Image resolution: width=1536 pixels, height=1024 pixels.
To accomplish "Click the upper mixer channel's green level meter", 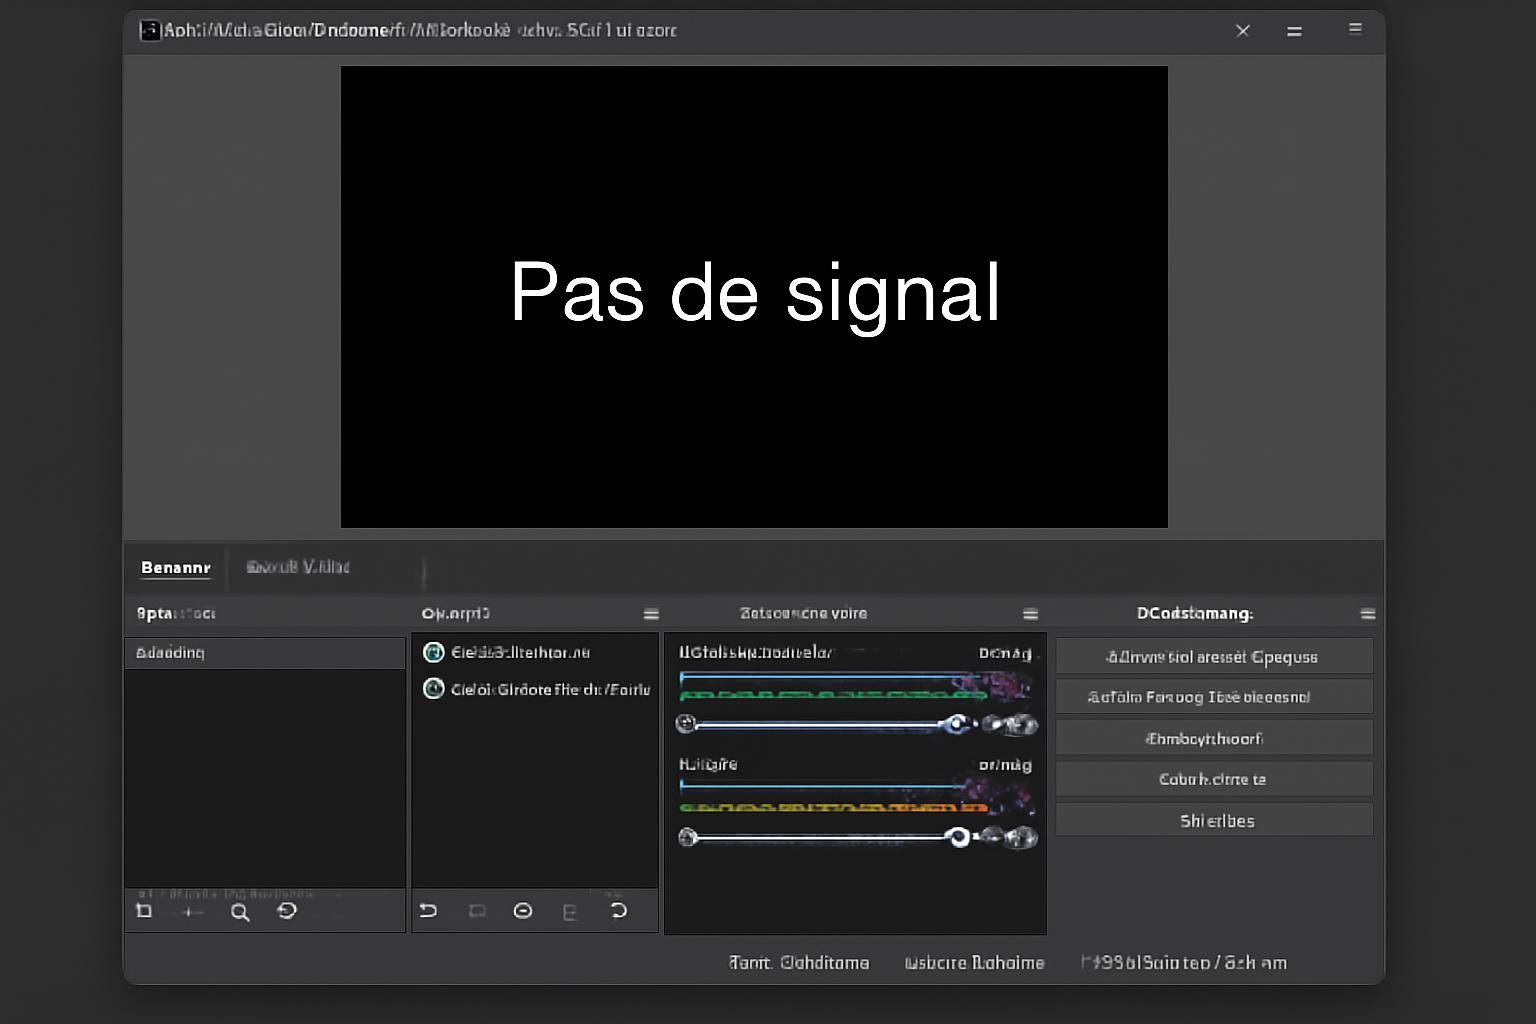I will point(833,693).
